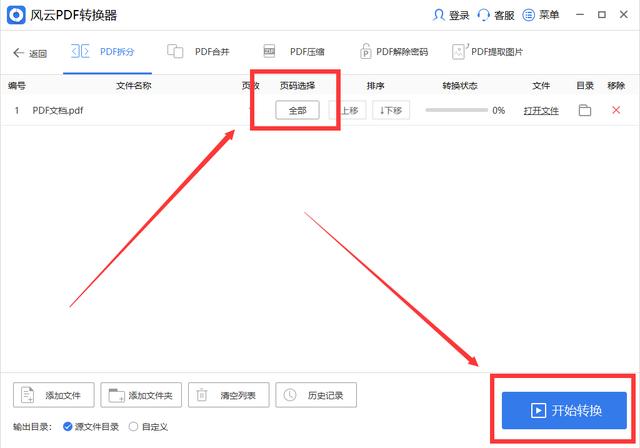This screenshot has height=448, width=640.
Task: Select 源文件目录 output option
Action: point(91,427)
